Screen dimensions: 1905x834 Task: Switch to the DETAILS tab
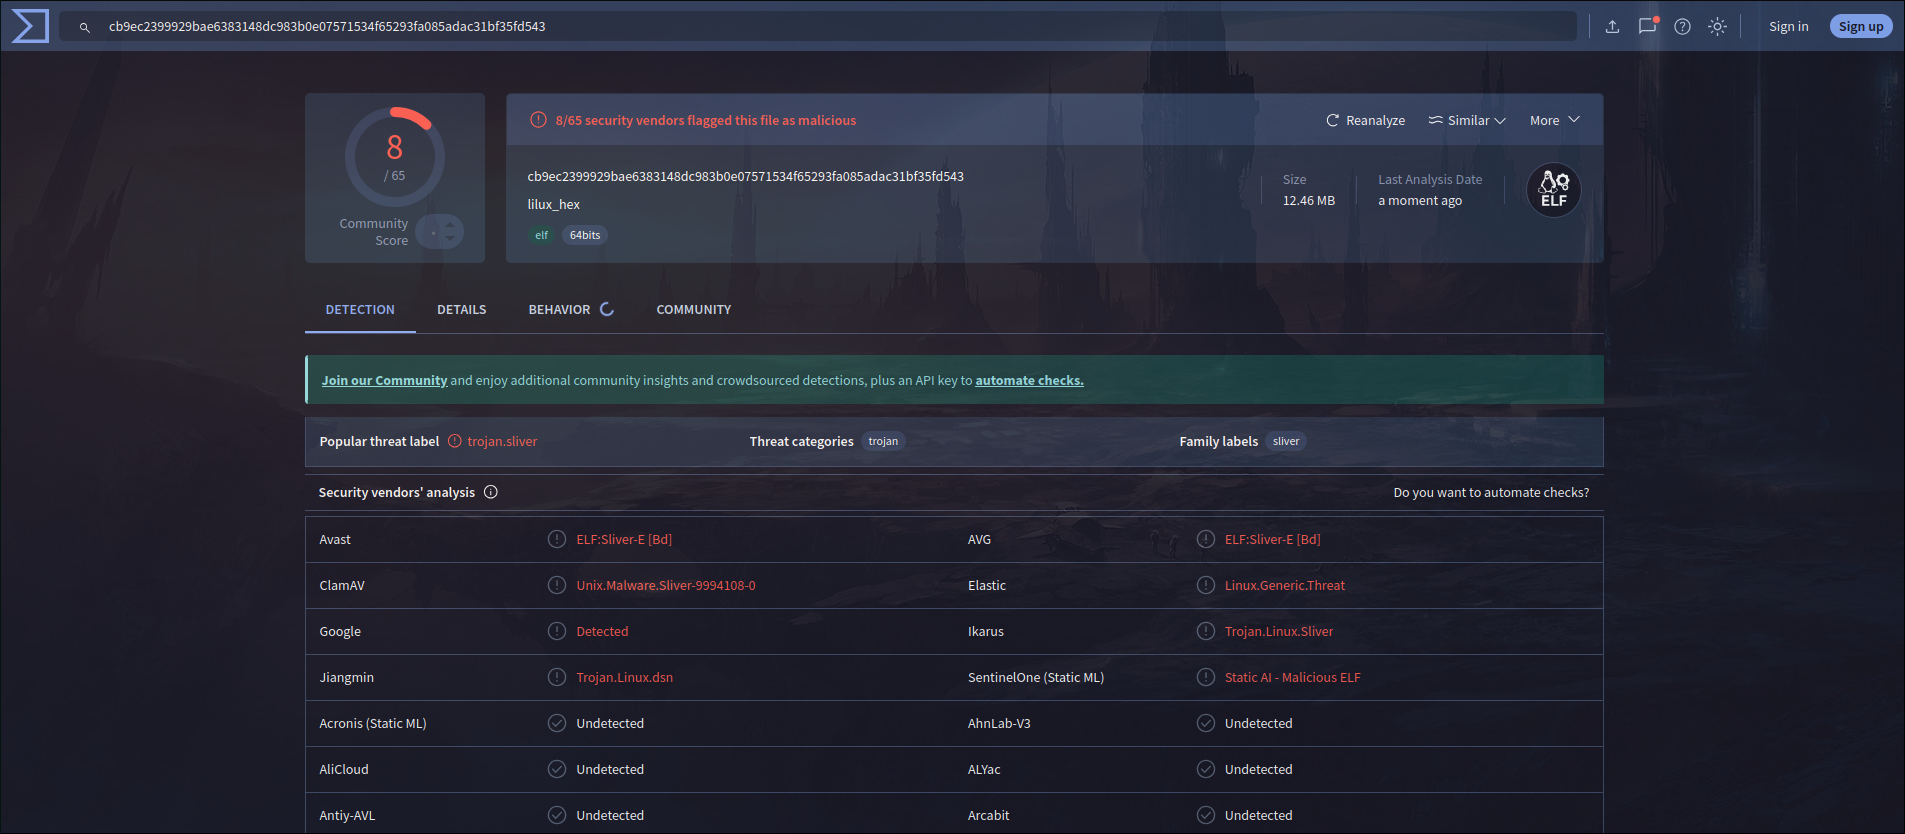462,310
